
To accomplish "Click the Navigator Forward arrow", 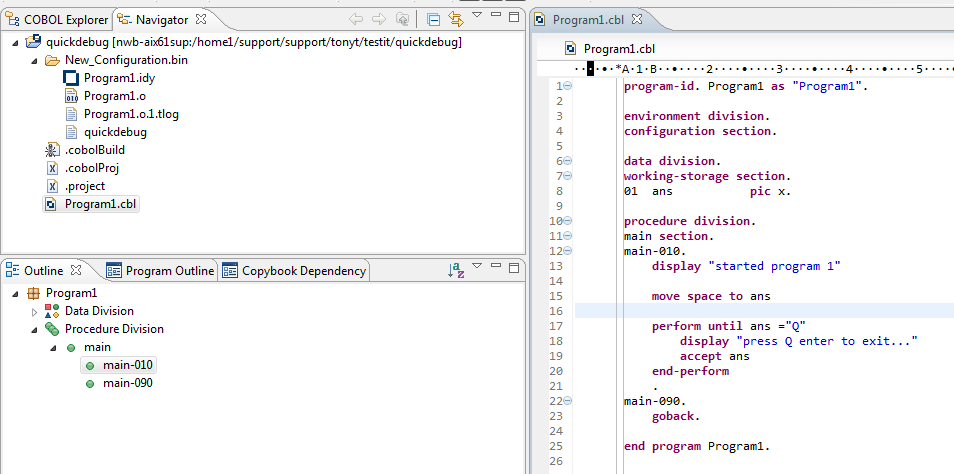I will (379, 19).
